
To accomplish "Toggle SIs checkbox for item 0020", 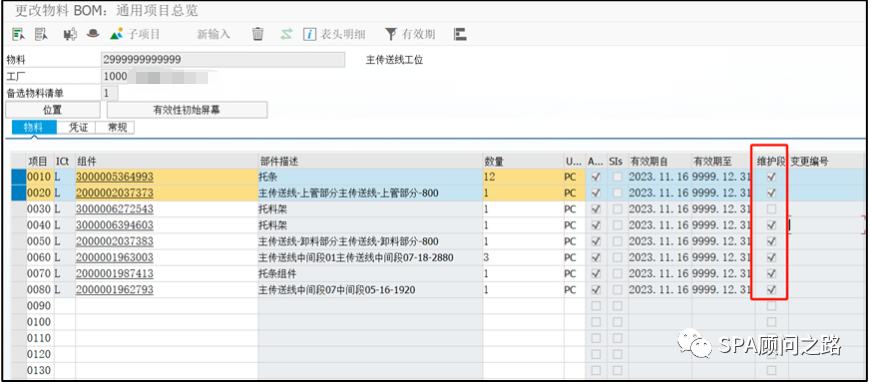I will pos(617,193).
